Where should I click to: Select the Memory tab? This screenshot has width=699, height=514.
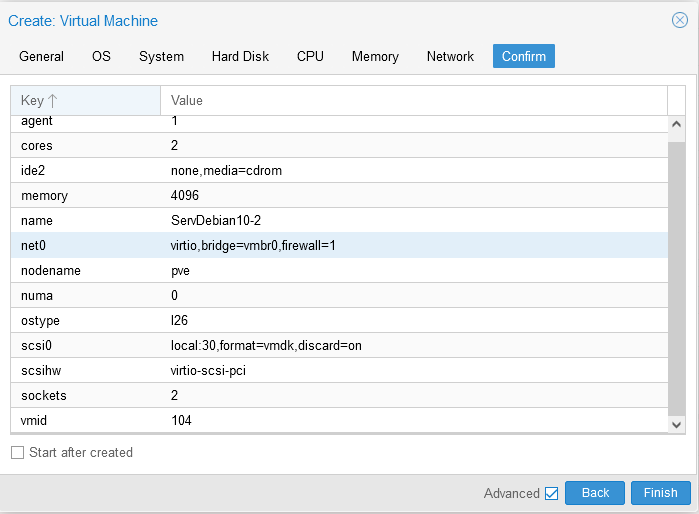coord(375,57)
